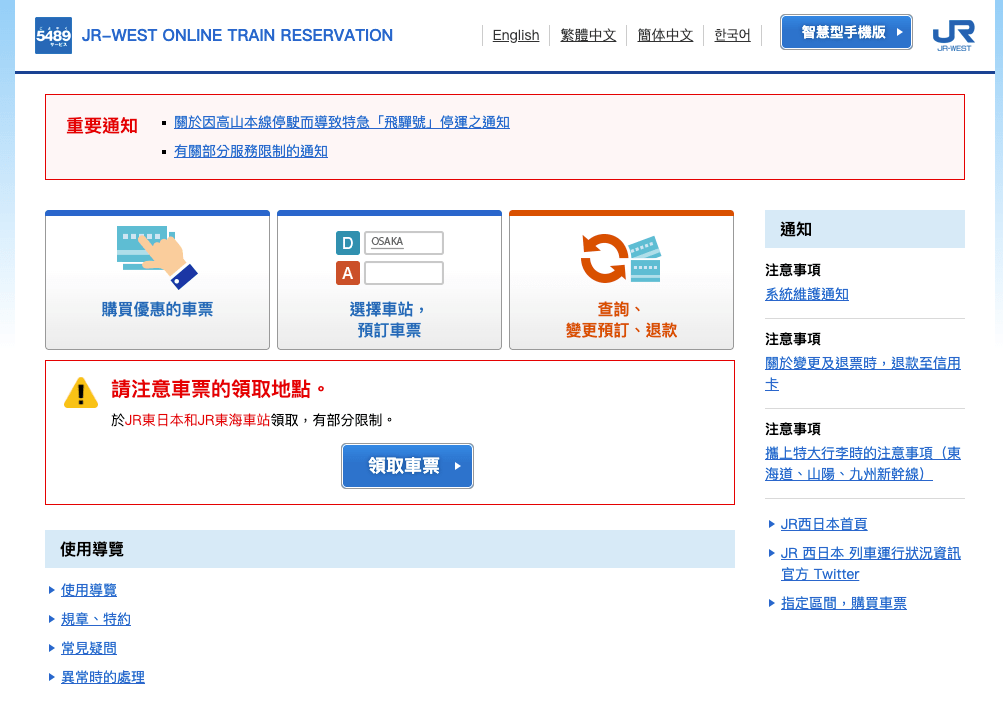This screenshot has width=1003, height=717.
Task: Switch language to 繁體中文
Action: pyautogui.click(x=588, y=35)
